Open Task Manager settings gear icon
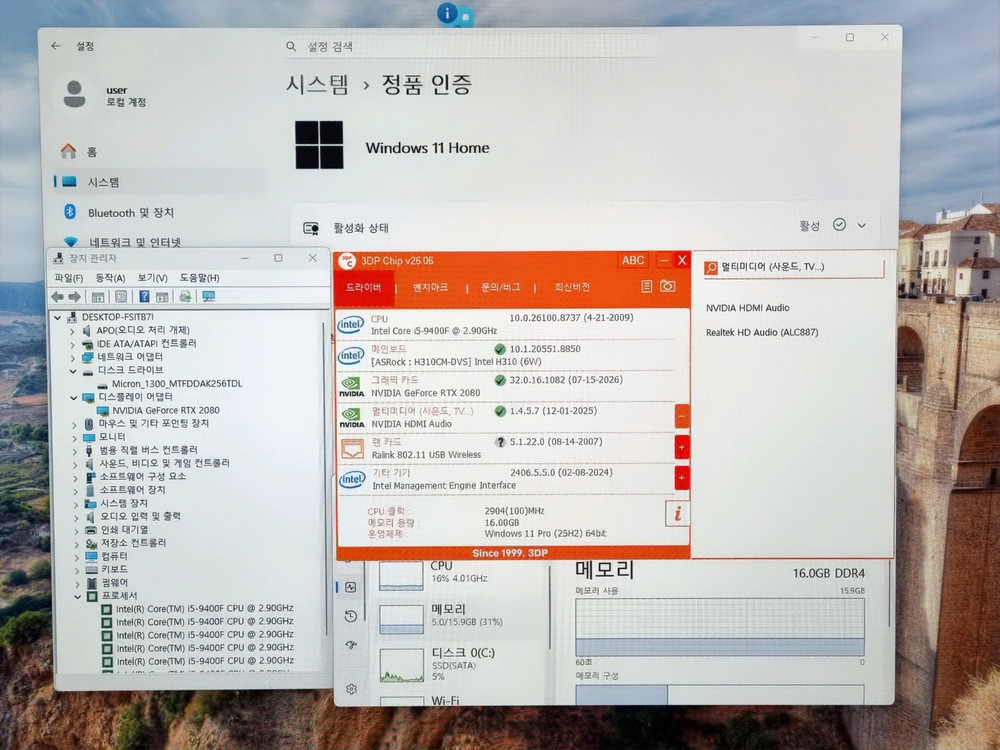The height and width of the screenshot is (750, 1000). [351, 689]
